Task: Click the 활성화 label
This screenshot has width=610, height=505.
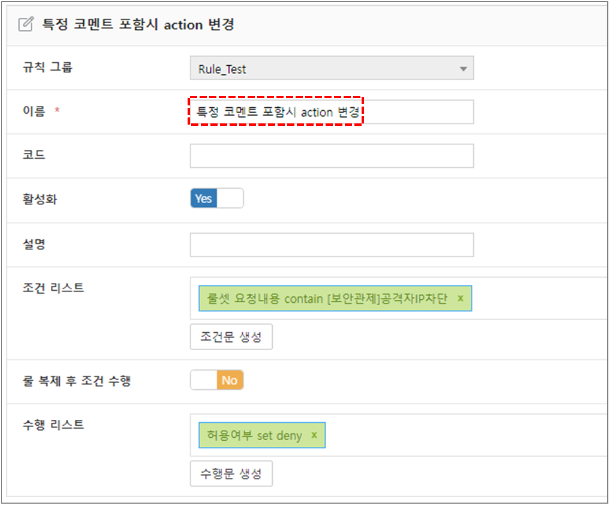Action: (x=40, y=199)
